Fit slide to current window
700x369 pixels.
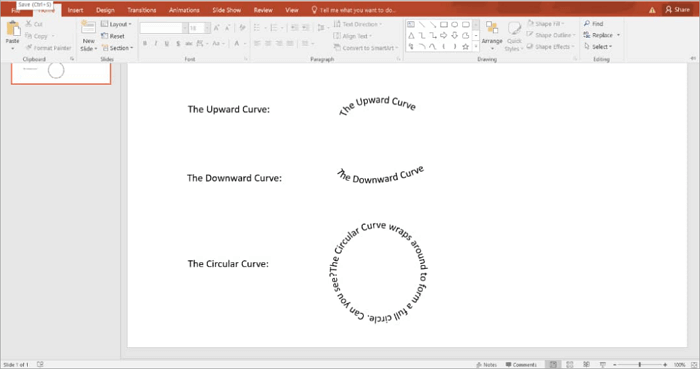694,365
